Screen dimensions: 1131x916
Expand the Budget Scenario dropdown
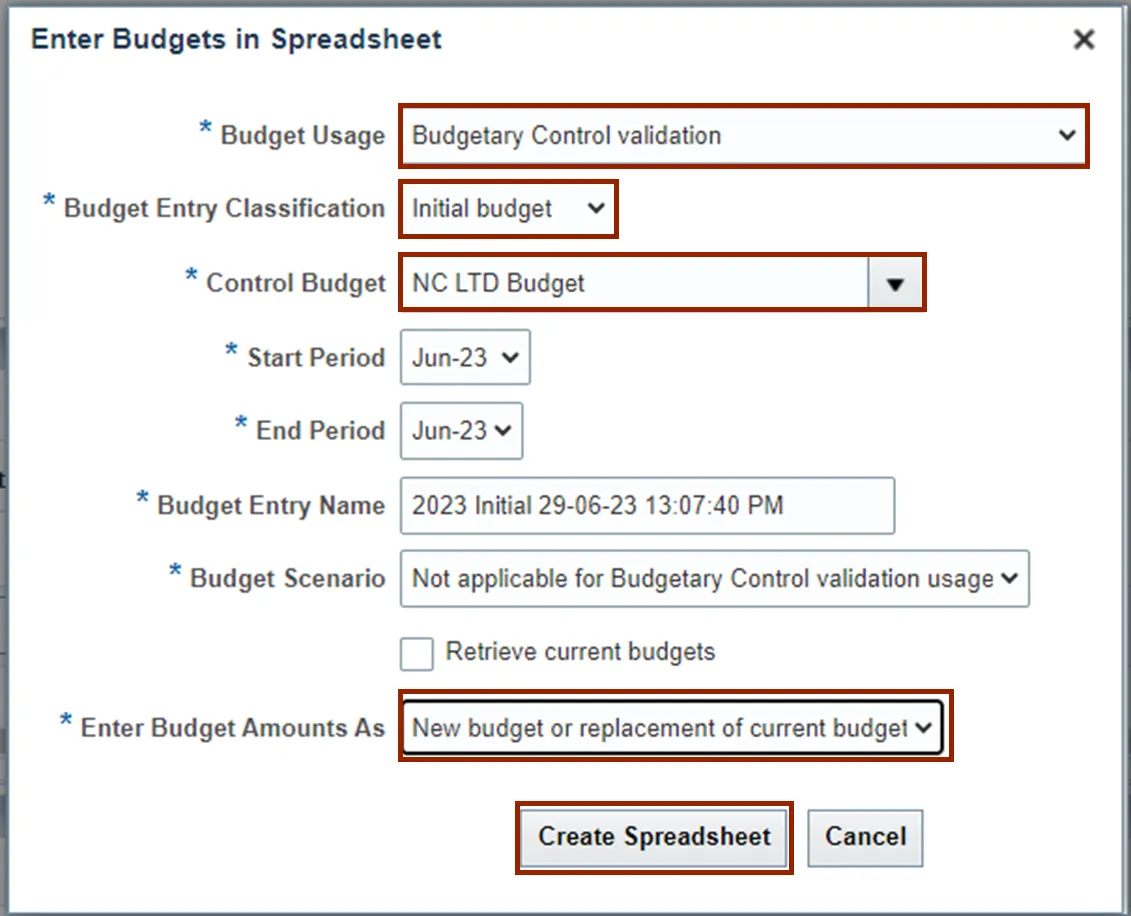[x=714, y=579]
